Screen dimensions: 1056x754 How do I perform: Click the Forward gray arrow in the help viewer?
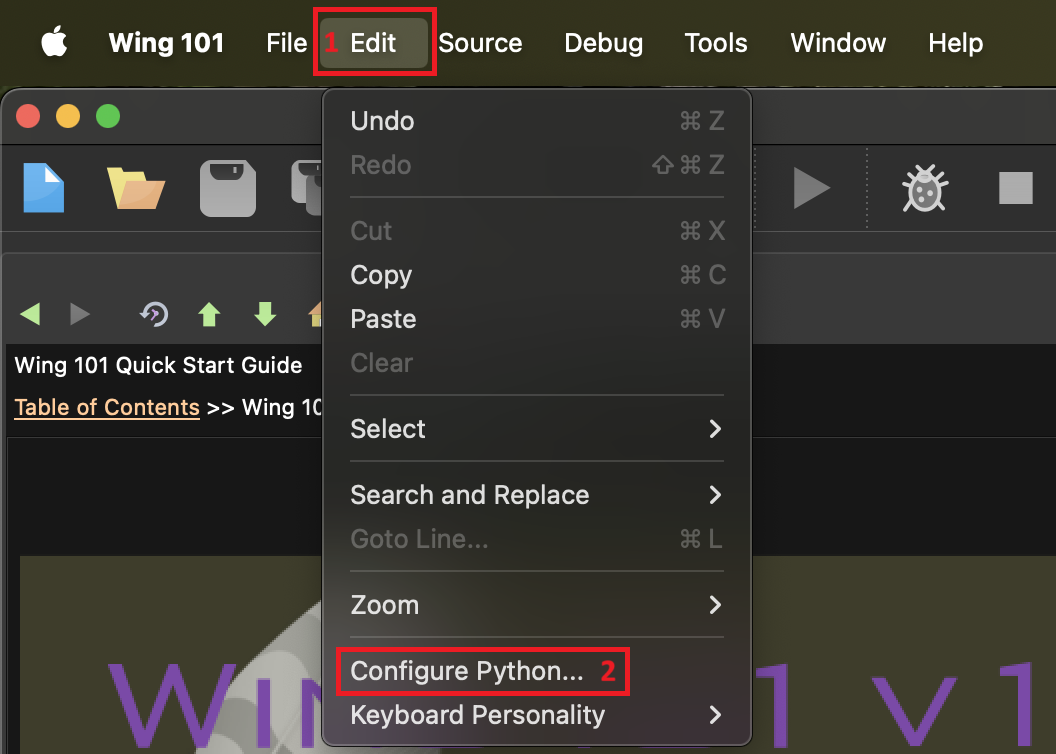(x=79, y=314)
